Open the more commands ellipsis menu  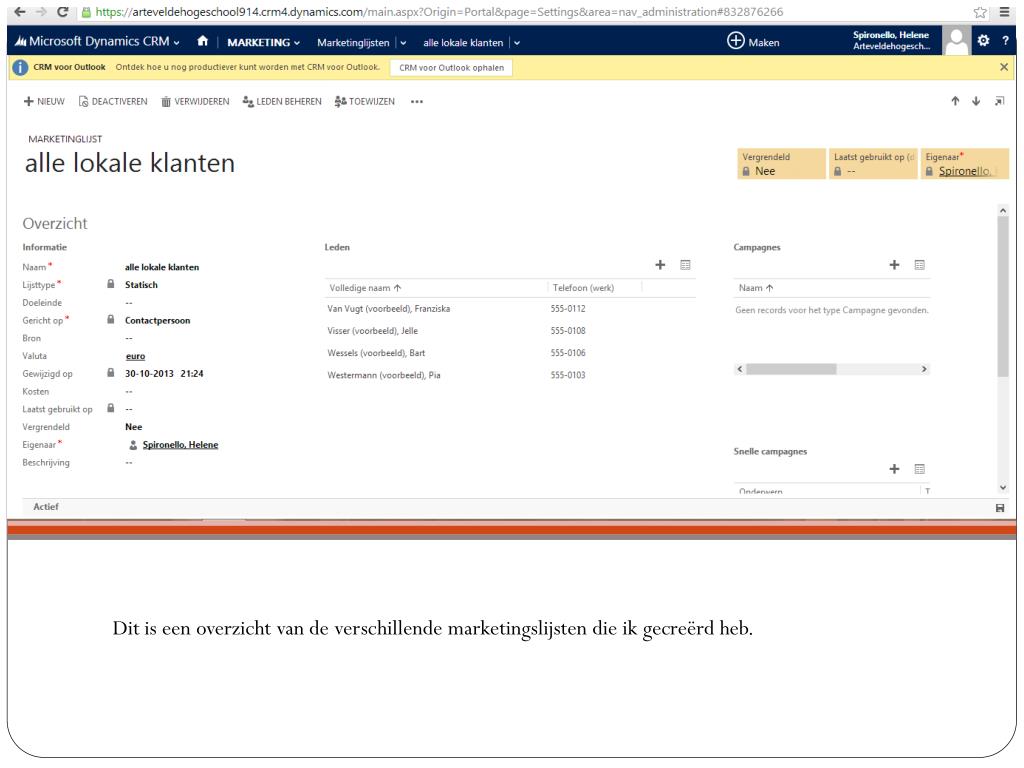(416, 102)
